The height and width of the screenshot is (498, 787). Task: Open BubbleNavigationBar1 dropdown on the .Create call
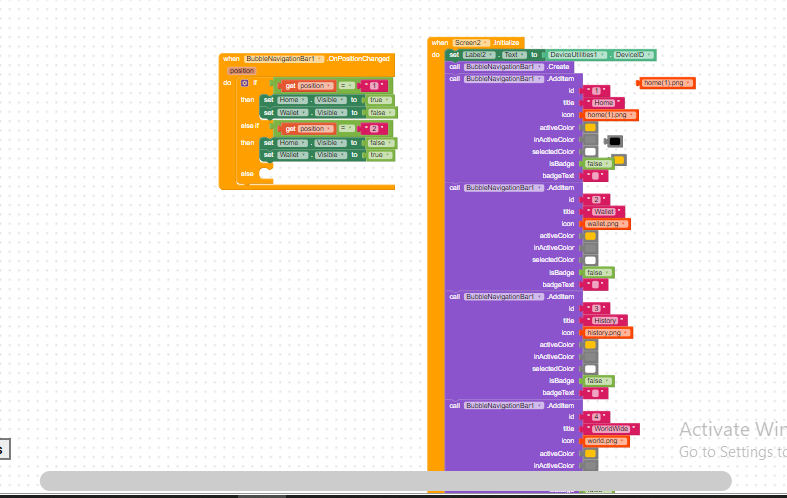tap(503, 67)
